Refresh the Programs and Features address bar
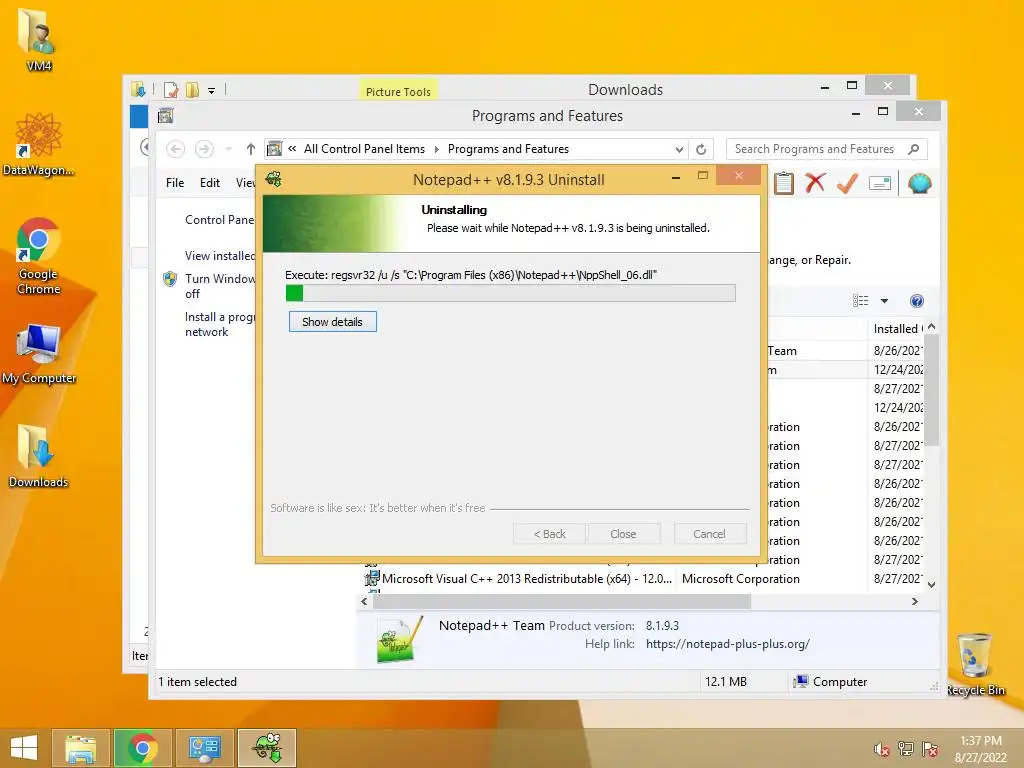 [701, 149]
